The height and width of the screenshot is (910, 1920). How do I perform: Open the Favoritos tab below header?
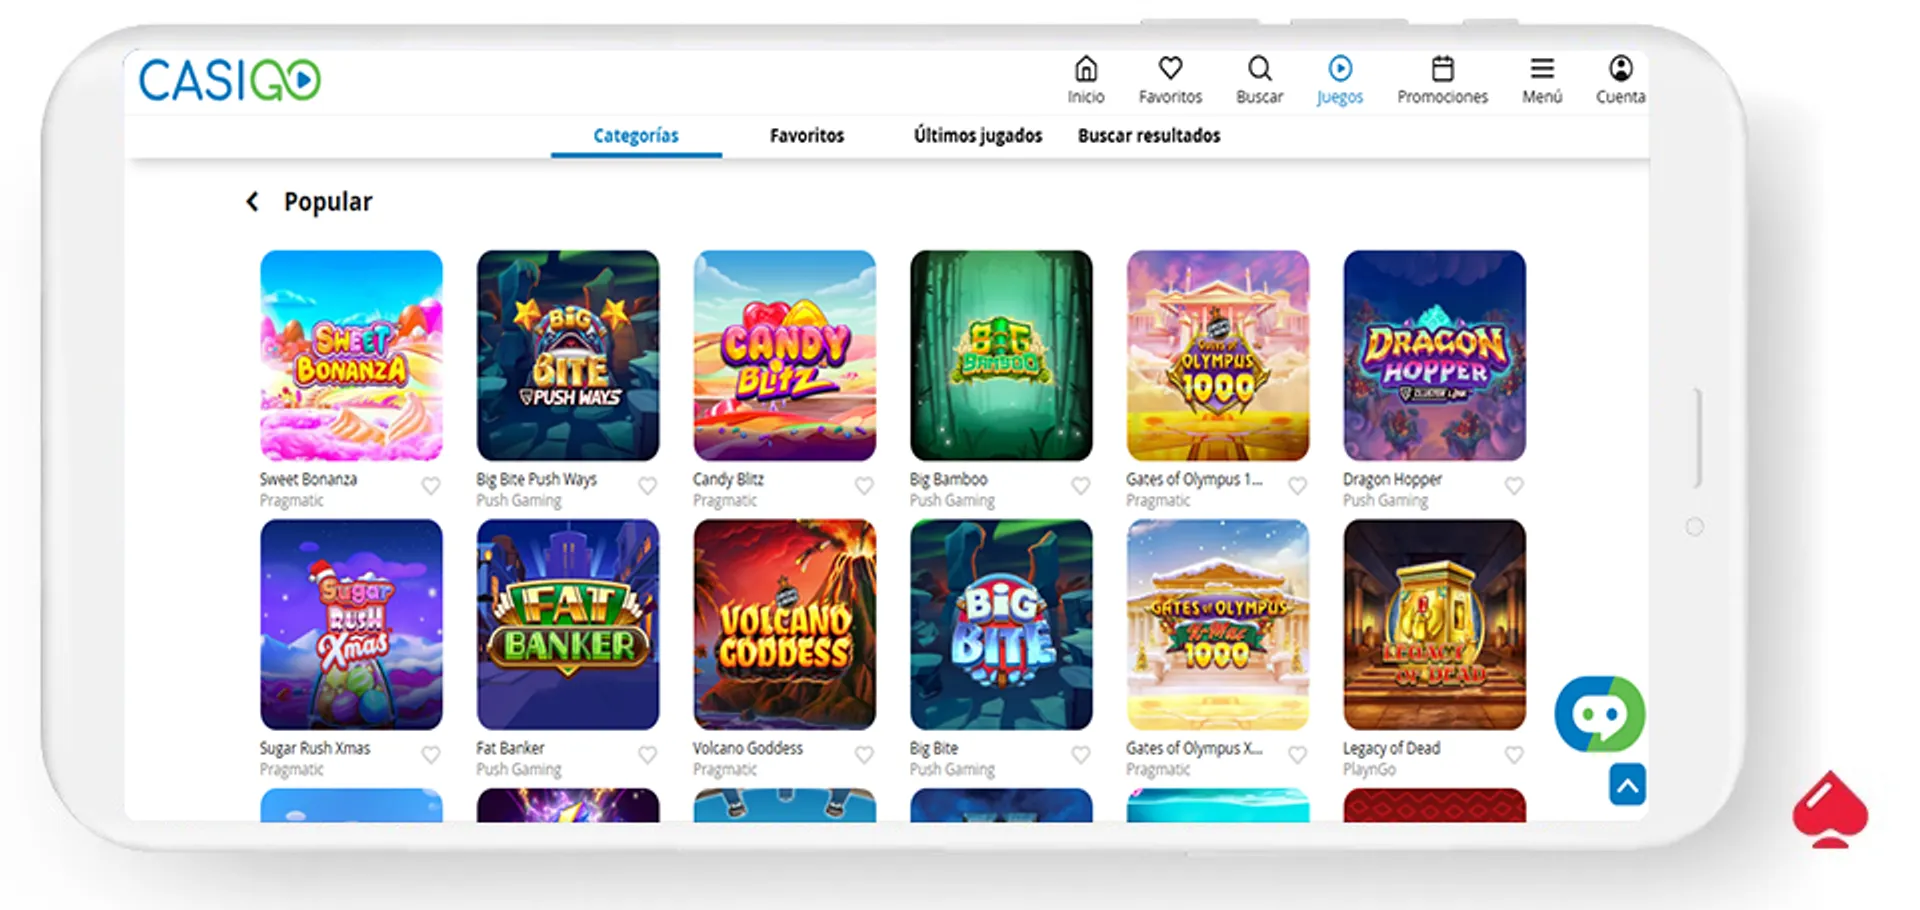[806, 136]
